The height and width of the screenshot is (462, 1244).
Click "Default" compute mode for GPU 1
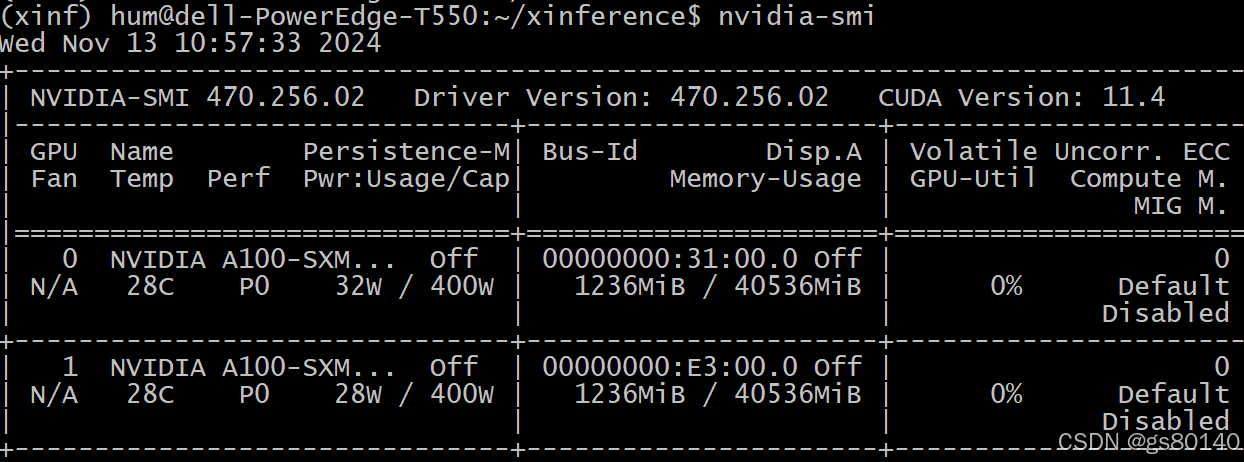(x=1173, y=395)
